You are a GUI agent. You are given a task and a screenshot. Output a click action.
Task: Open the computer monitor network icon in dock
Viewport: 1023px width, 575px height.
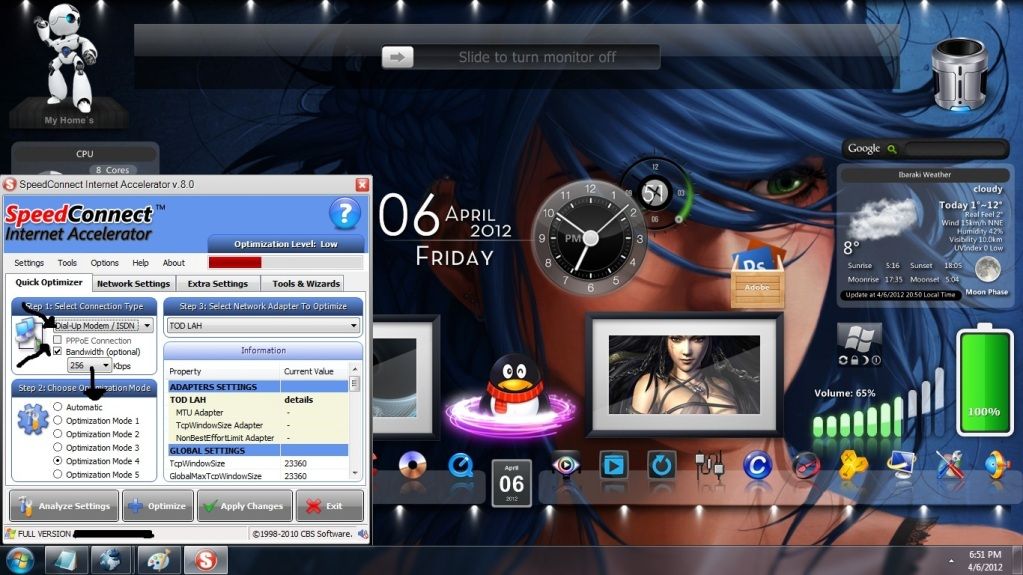(x=902, y=465)
